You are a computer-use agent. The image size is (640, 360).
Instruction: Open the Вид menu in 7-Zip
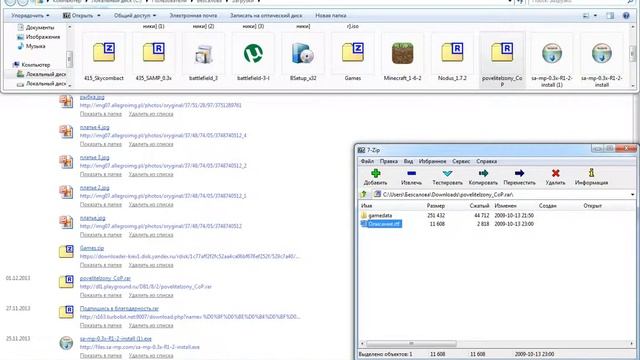[408, 161]
